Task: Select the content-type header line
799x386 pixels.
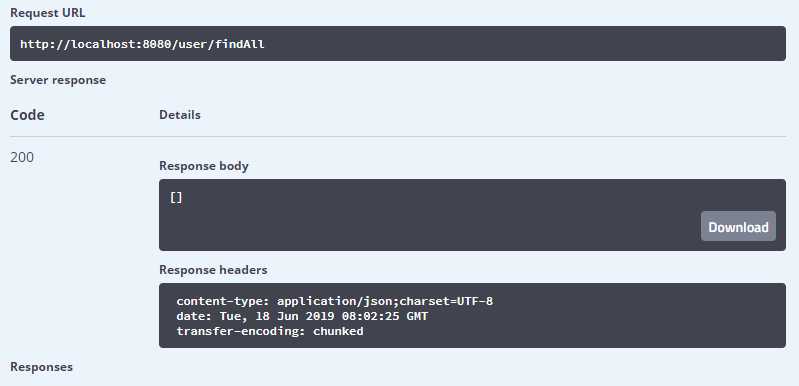Action: [335, 301]
